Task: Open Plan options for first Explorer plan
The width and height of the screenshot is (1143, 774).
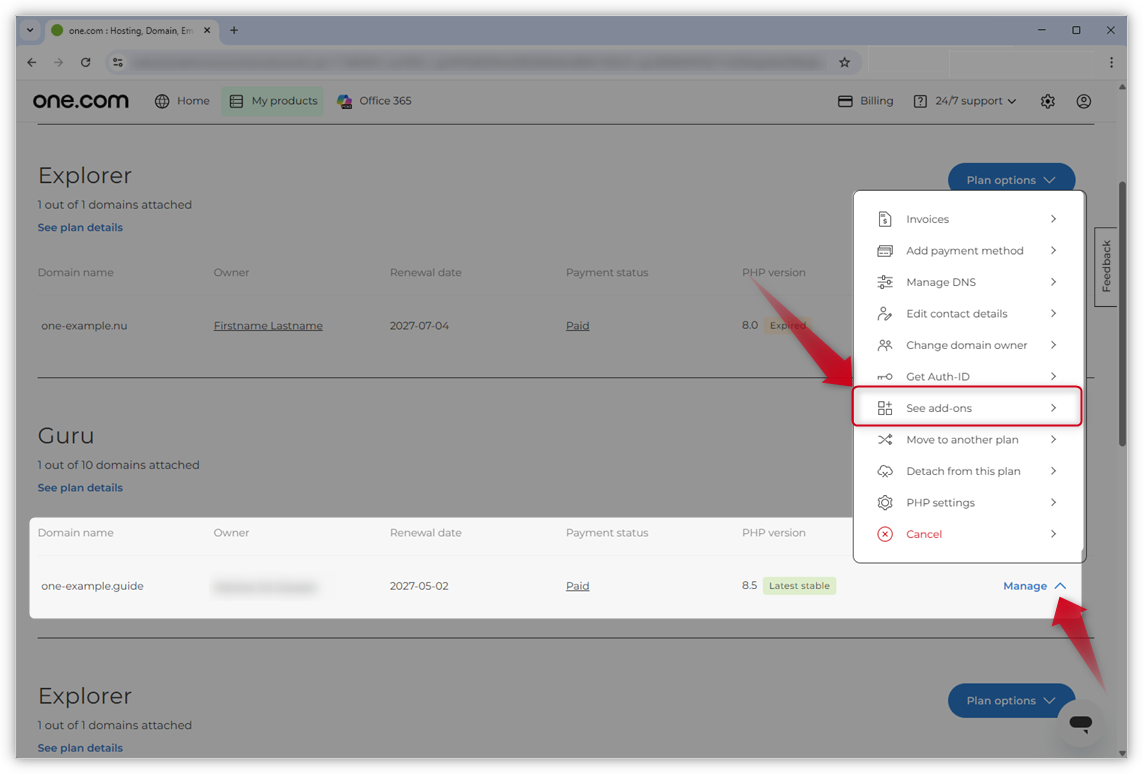Action: point(1010,180)
